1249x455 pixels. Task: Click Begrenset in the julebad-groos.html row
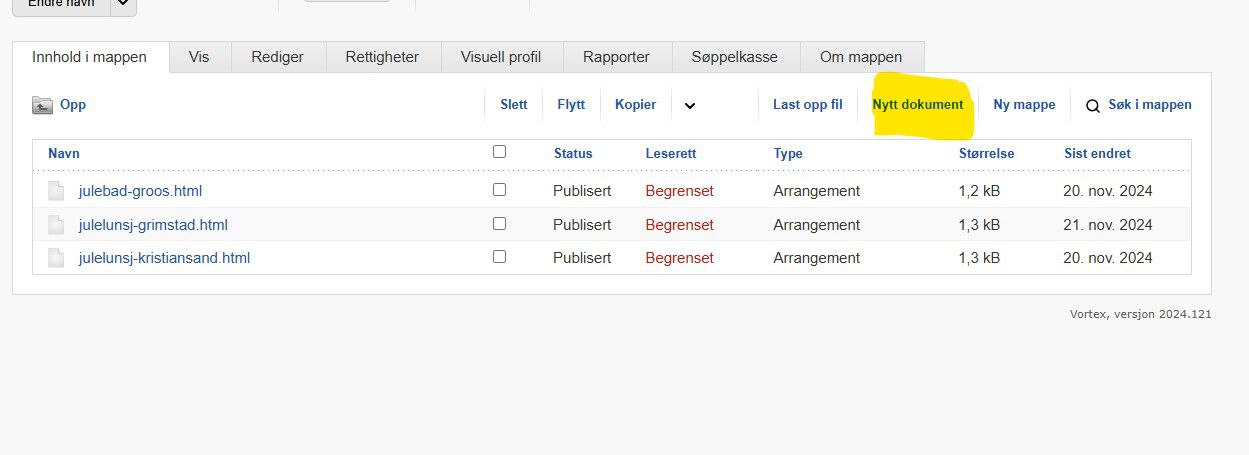point(680,191)
